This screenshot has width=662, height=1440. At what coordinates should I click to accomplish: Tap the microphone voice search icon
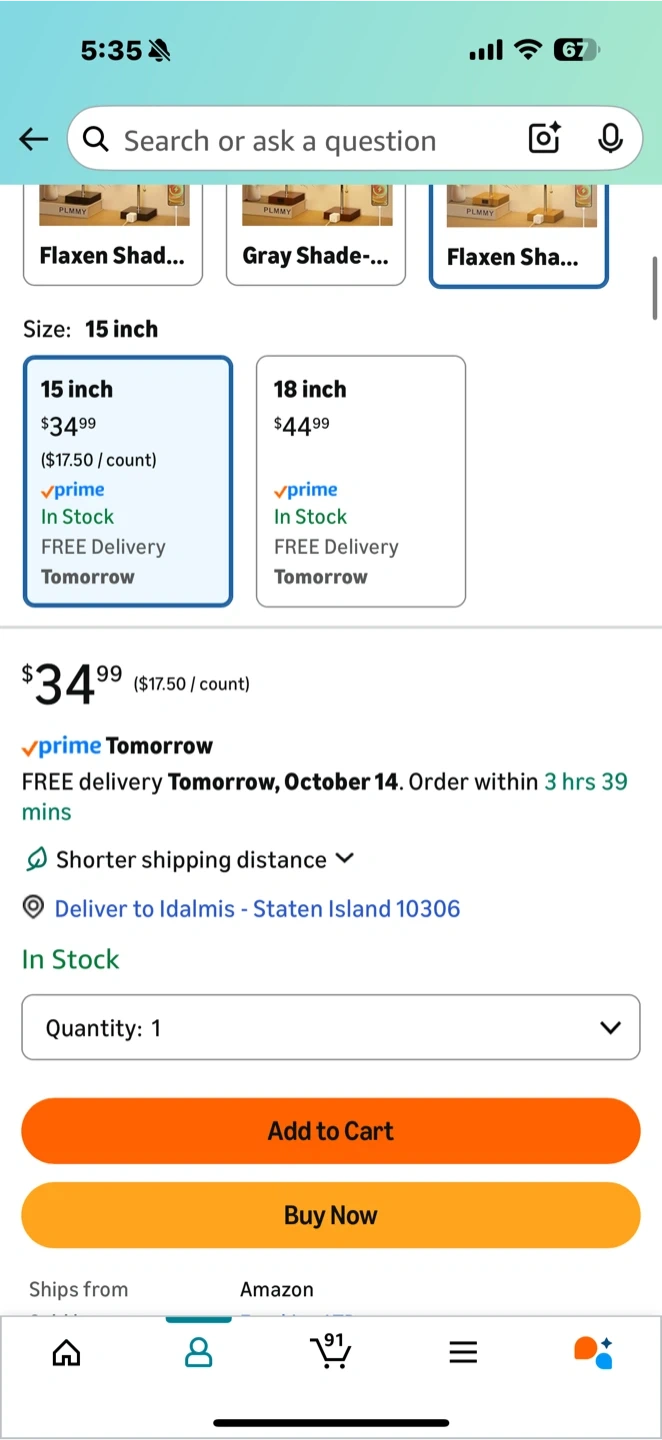tap(610, 139)
